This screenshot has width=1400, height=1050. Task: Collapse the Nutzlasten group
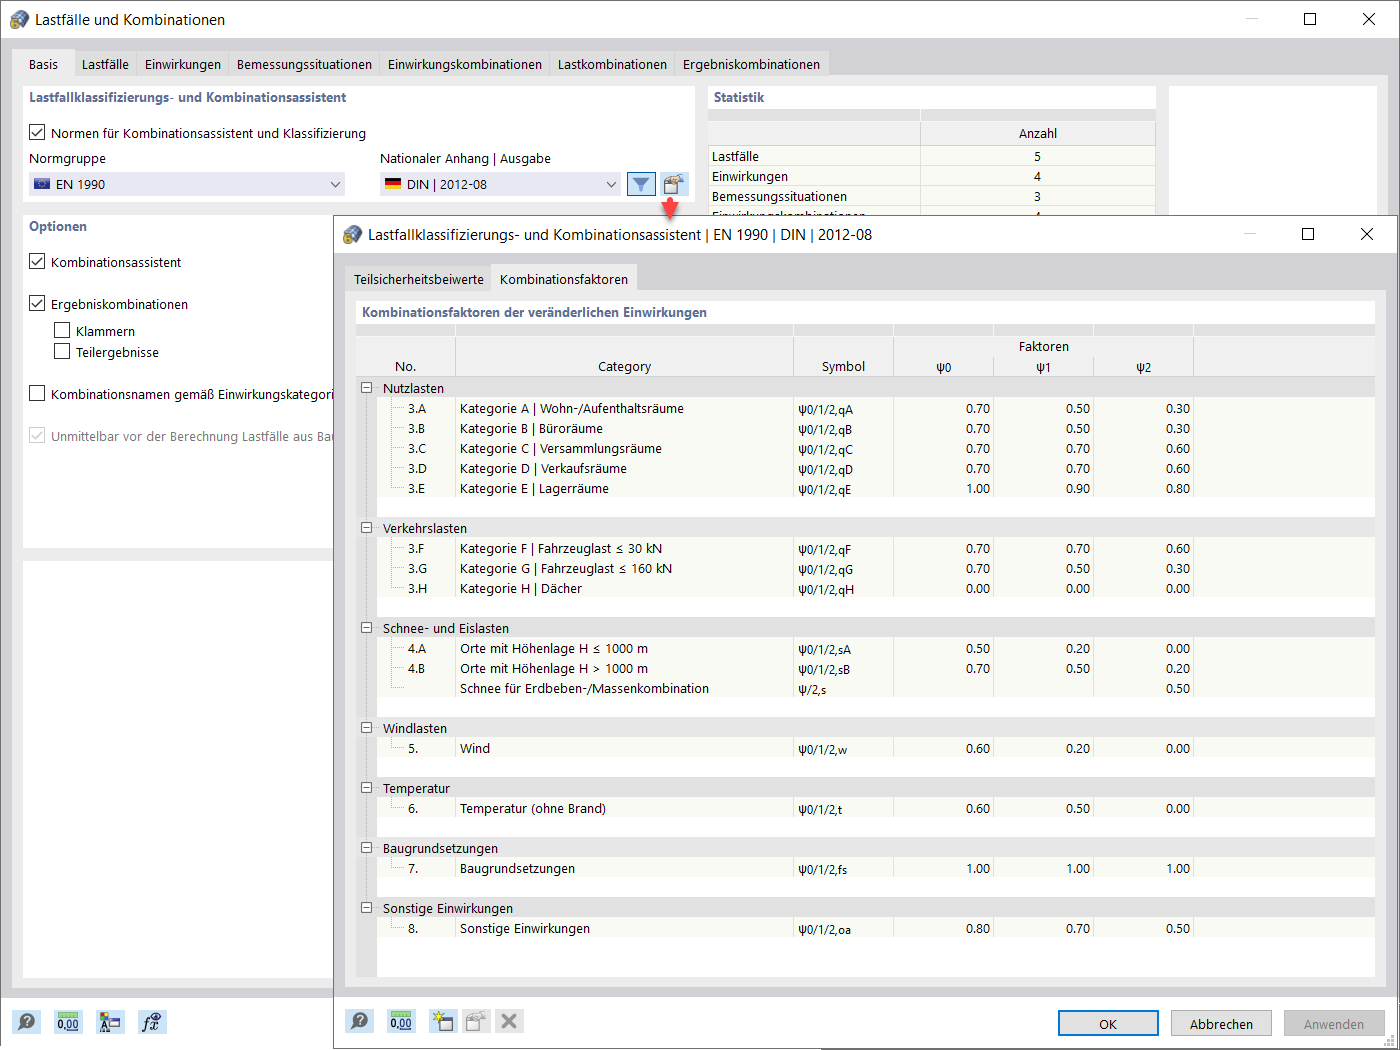coord(367,388)
